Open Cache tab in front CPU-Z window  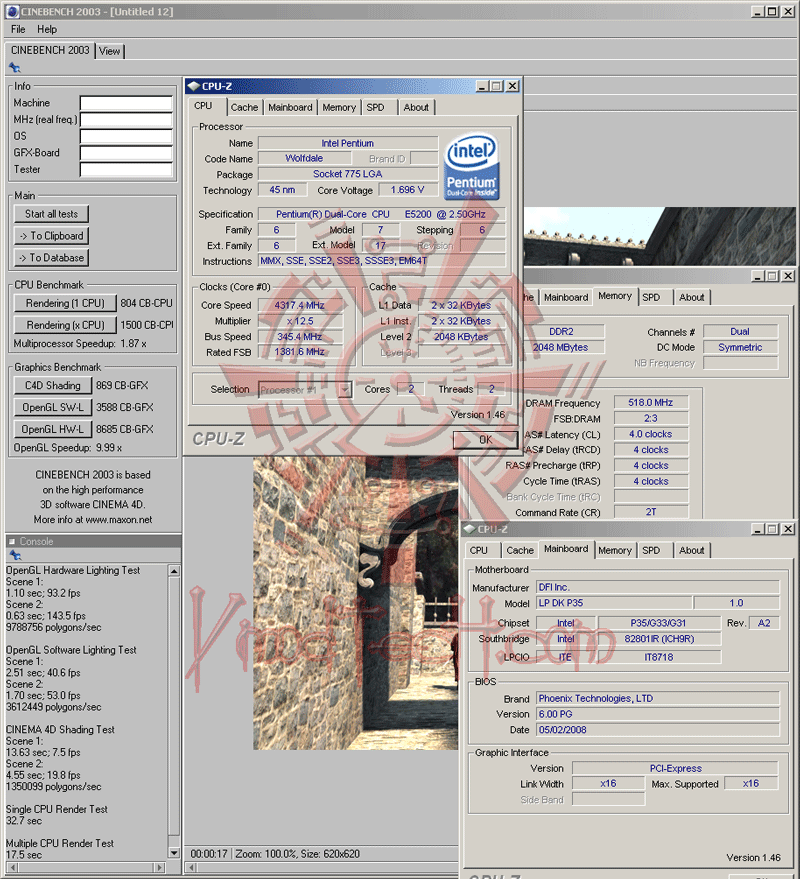point(244,107)
